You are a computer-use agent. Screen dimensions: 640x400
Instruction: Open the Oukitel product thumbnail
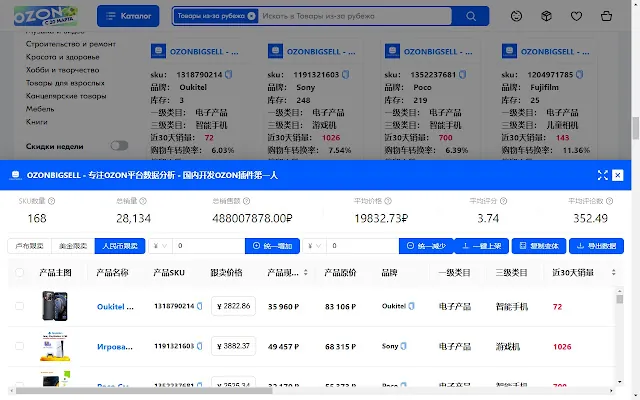click(x=55, y=306)
